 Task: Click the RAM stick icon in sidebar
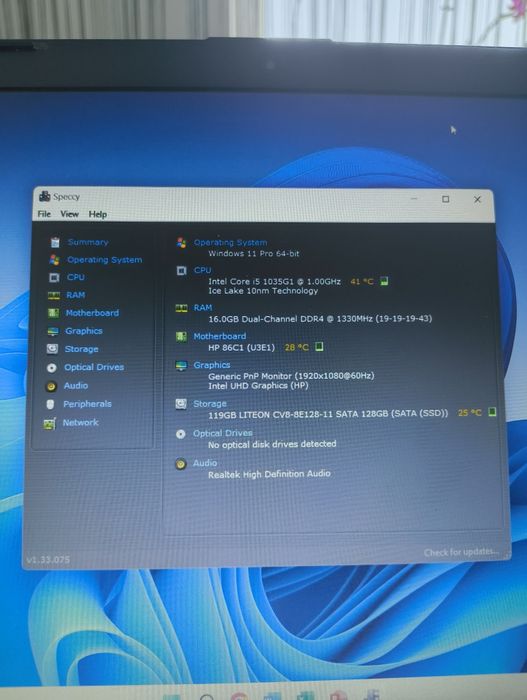coord(54,295)
